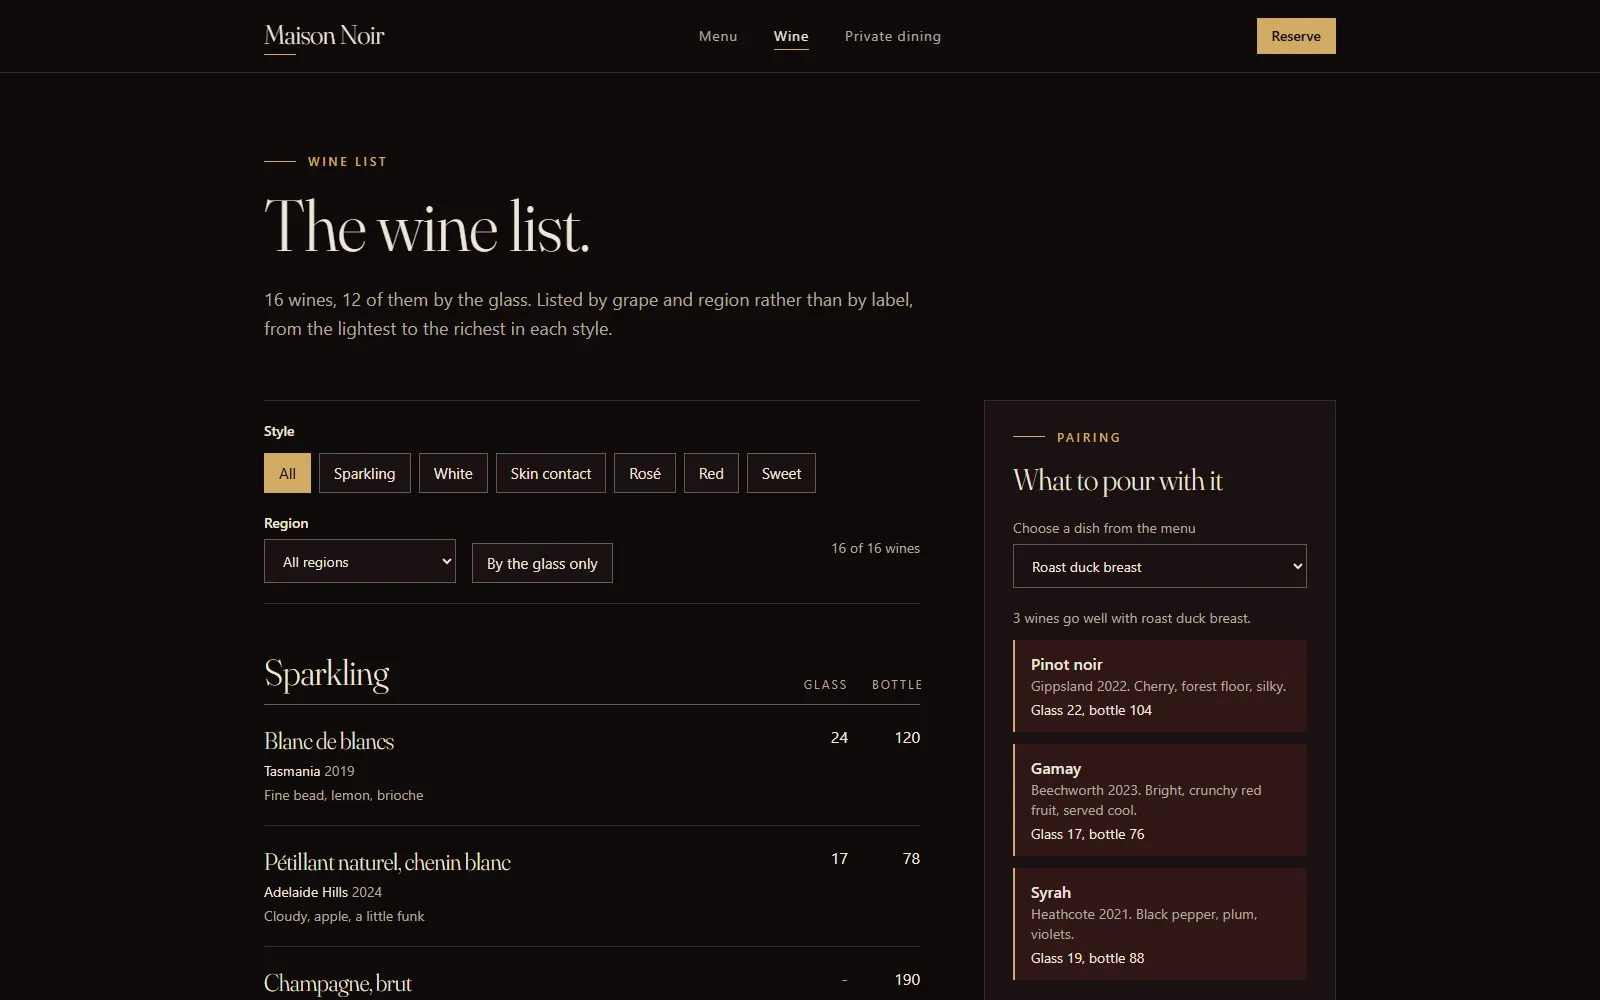The width and height of the screenshot is (1600, 1000).
Task: Click Choose a dish from the menu label
Action: [x=1104, y=528]
